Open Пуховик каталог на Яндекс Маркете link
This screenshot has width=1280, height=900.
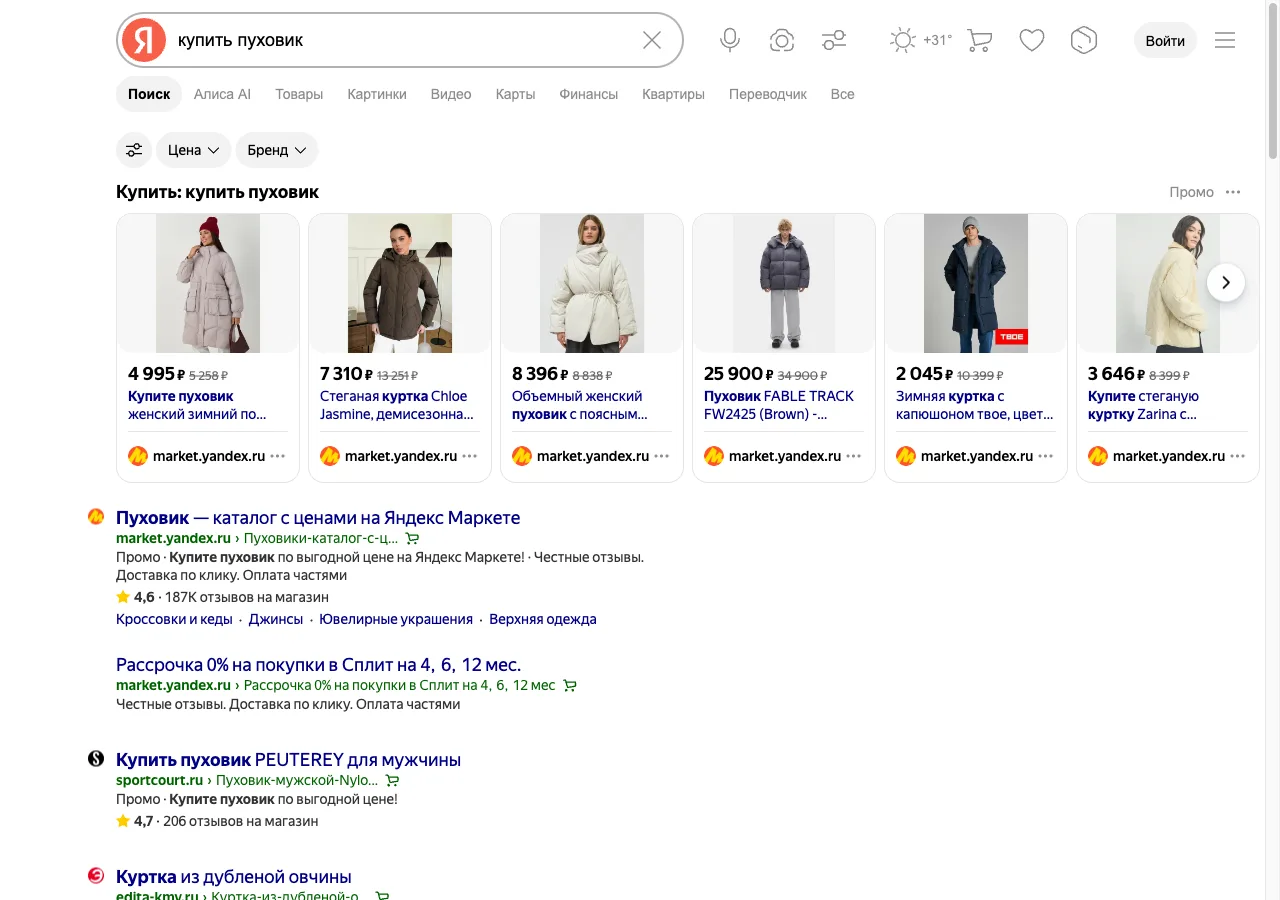318,517
